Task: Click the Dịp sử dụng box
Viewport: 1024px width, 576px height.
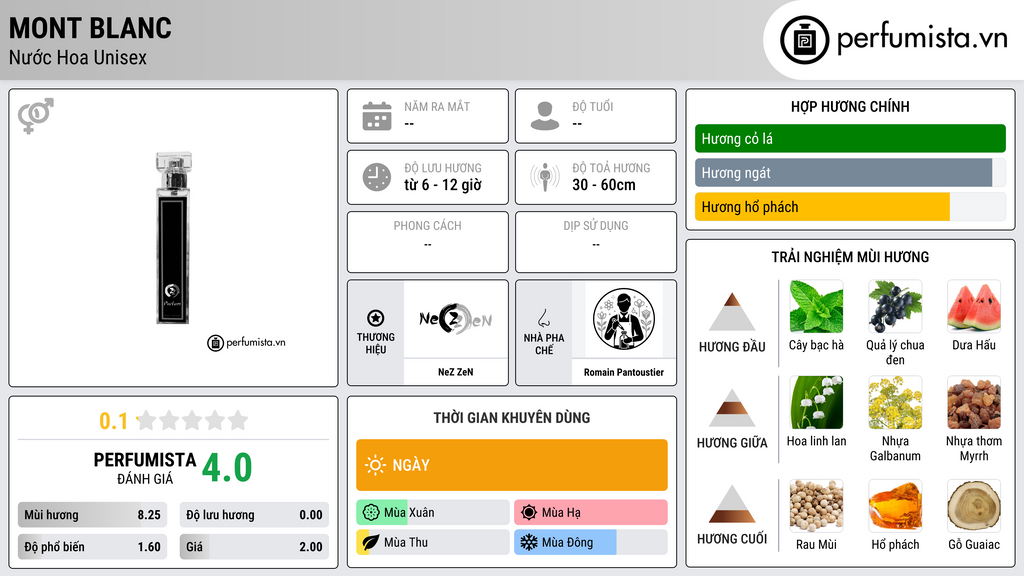Action: 596,242
